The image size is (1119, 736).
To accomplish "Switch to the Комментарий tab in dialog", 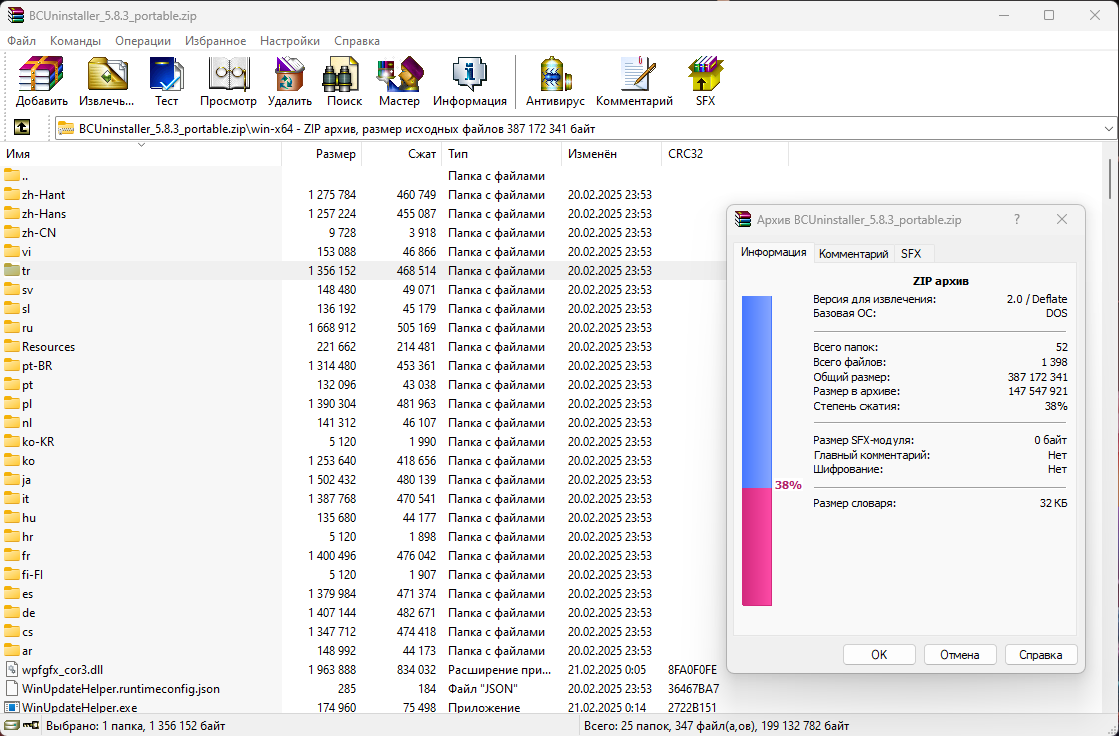I will point(853,254).
